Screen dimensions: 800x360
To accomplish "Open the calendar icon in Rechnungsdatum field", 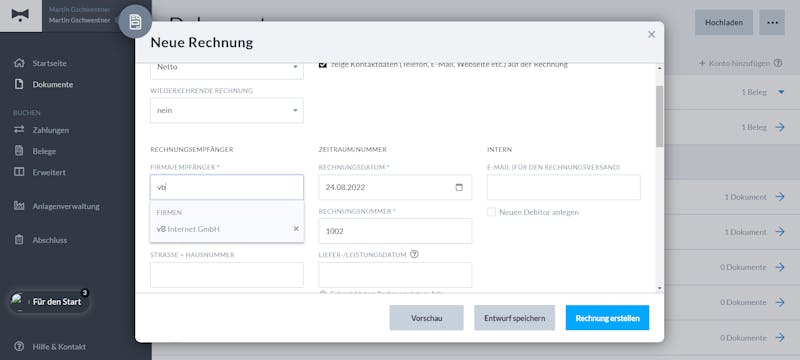I will 459,187.
